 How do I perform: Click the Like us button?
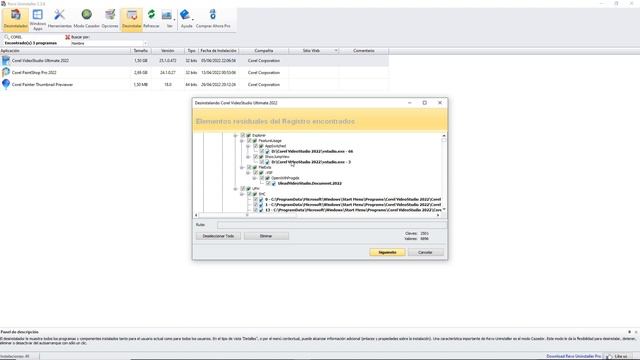click(x=617, y=356)
